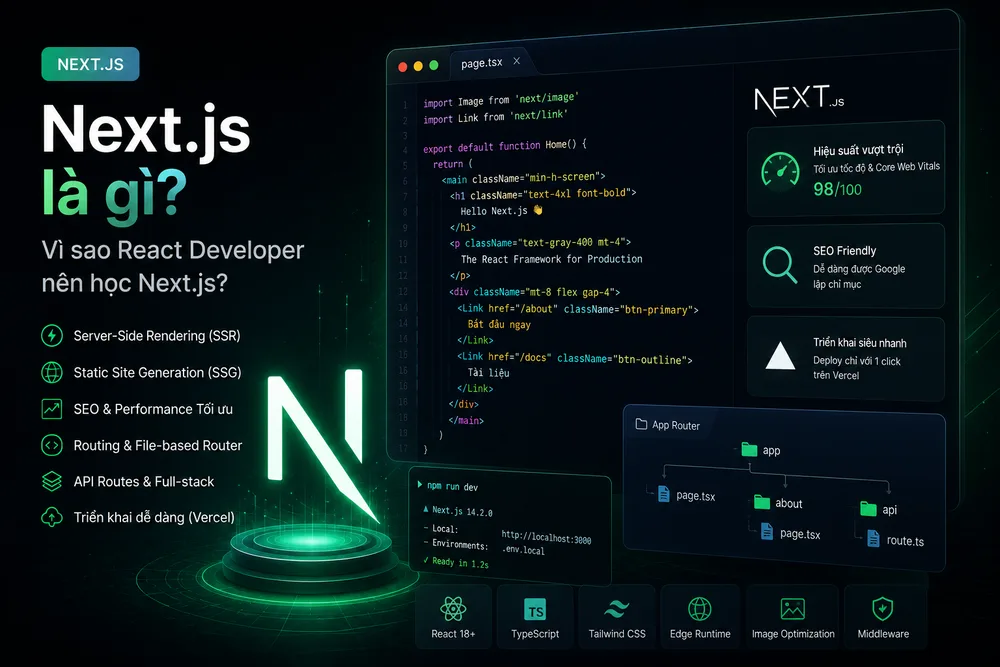Click the speedometer performance gauge icon
Viewport: 1000px width, 667px height.
pos(780,170)
